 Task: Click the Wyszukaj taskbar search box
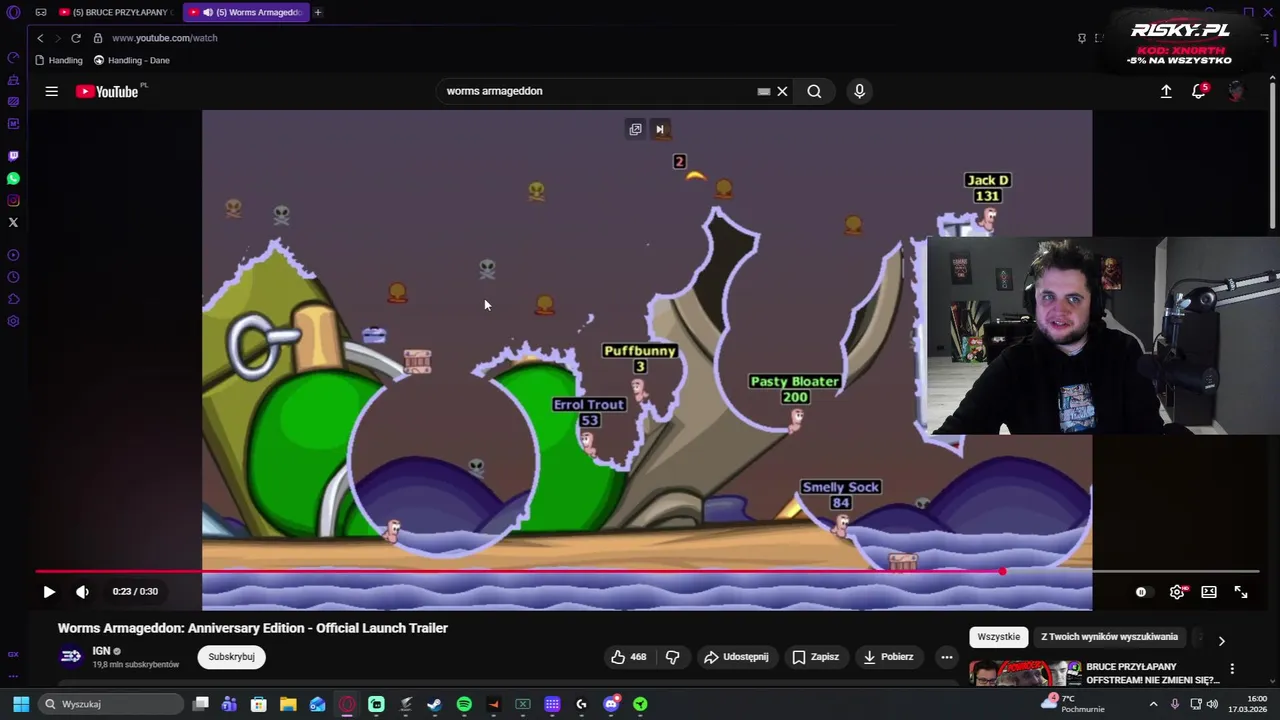(x=110, y=704)
